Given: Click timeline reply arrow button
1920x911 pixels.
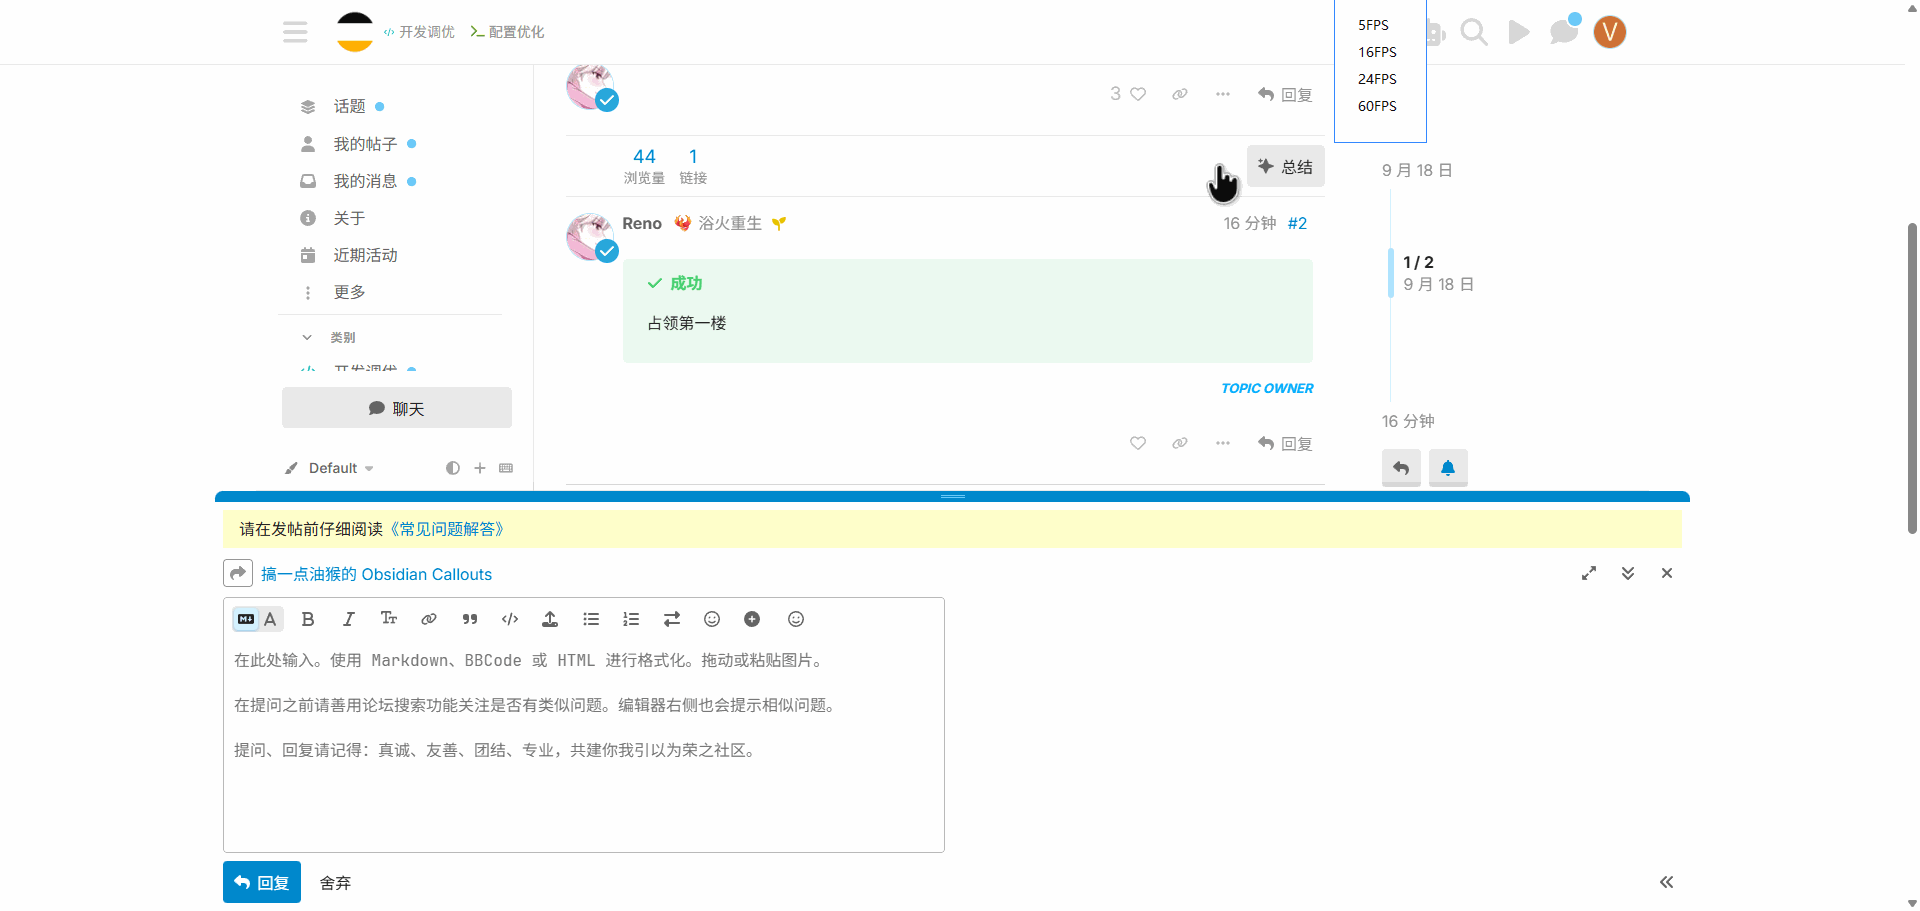Looking at the screenshot, I should (1401, 468).
